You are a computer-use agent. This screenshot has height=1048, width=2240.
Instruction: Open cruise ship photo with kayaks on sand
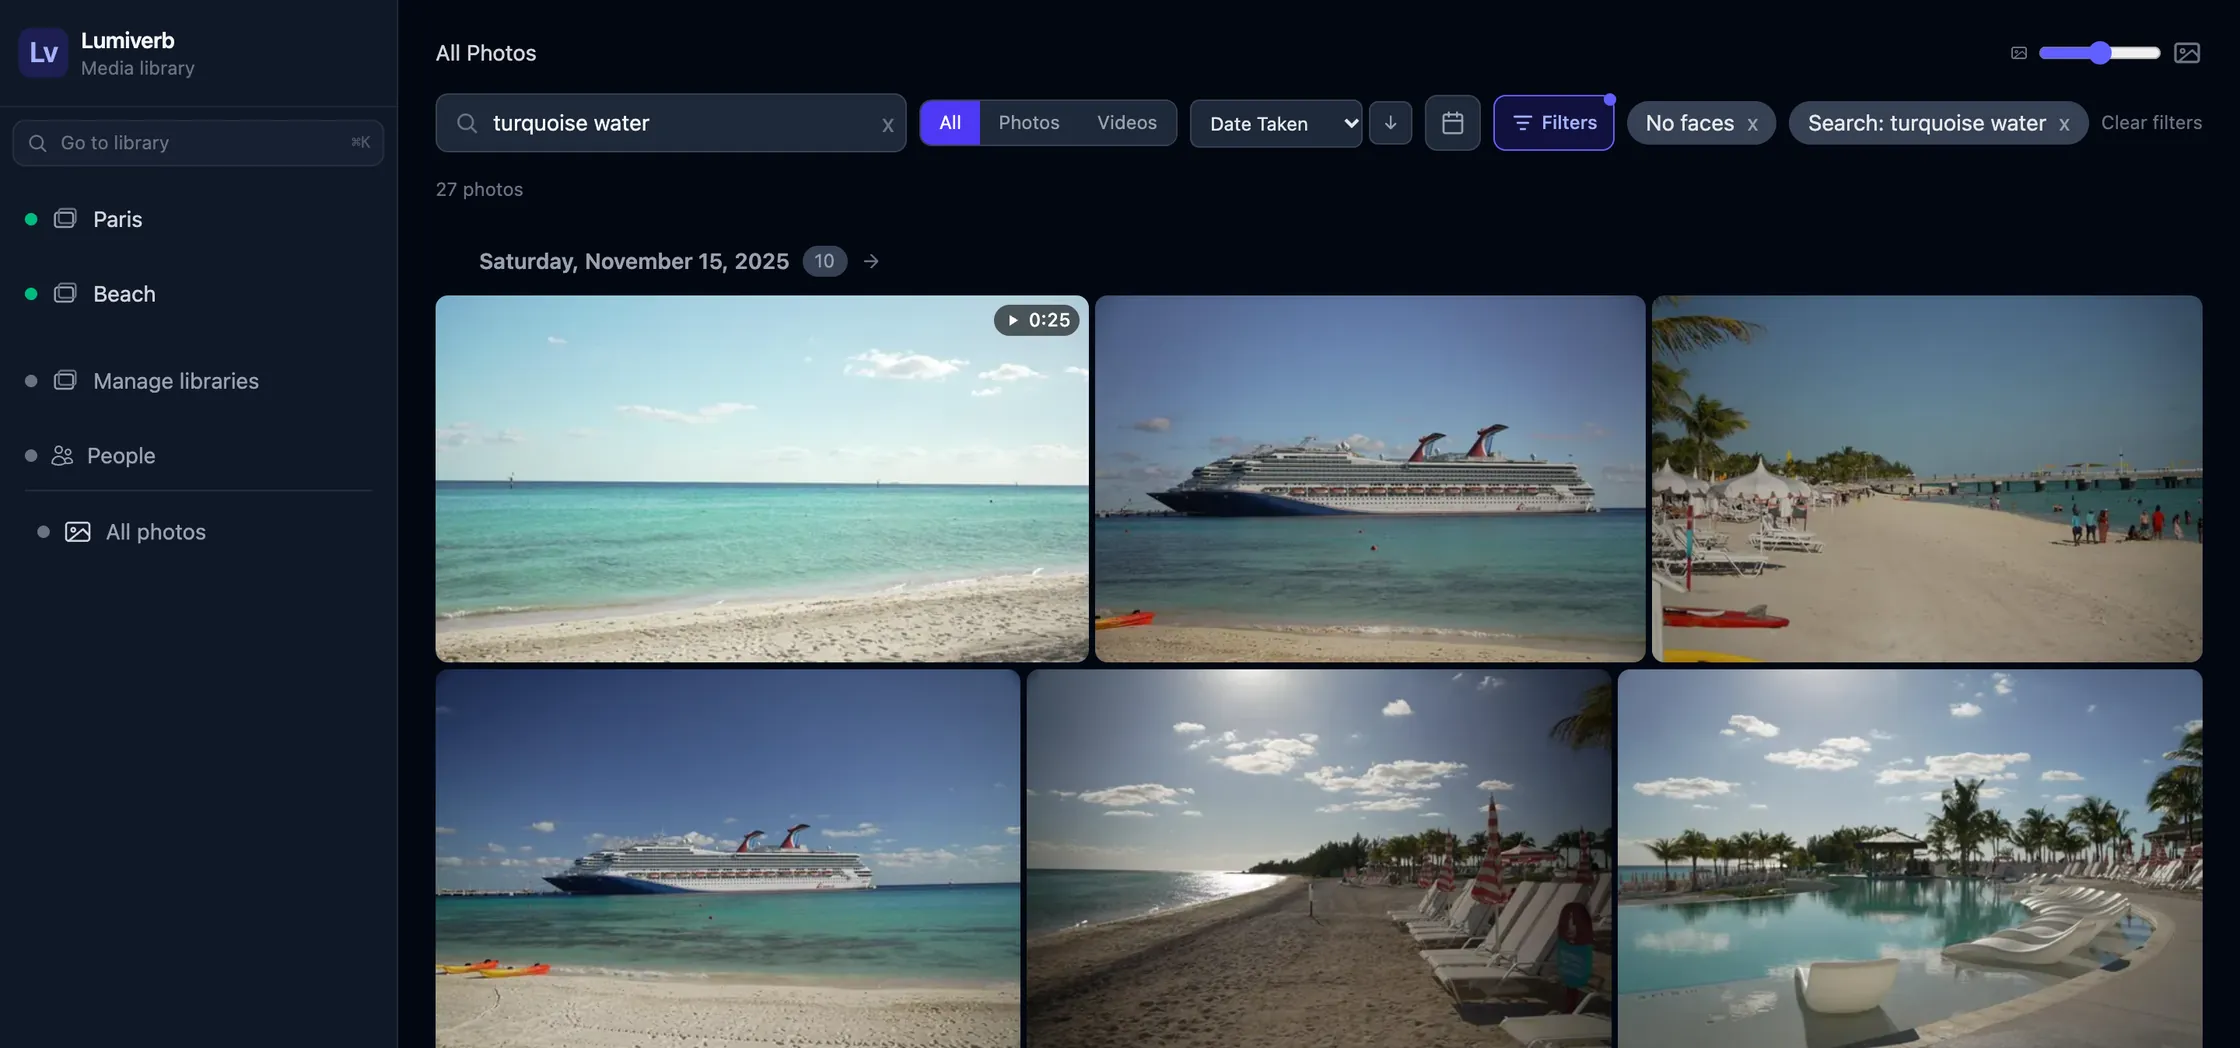pyautogui.click(x=728, y=859)
